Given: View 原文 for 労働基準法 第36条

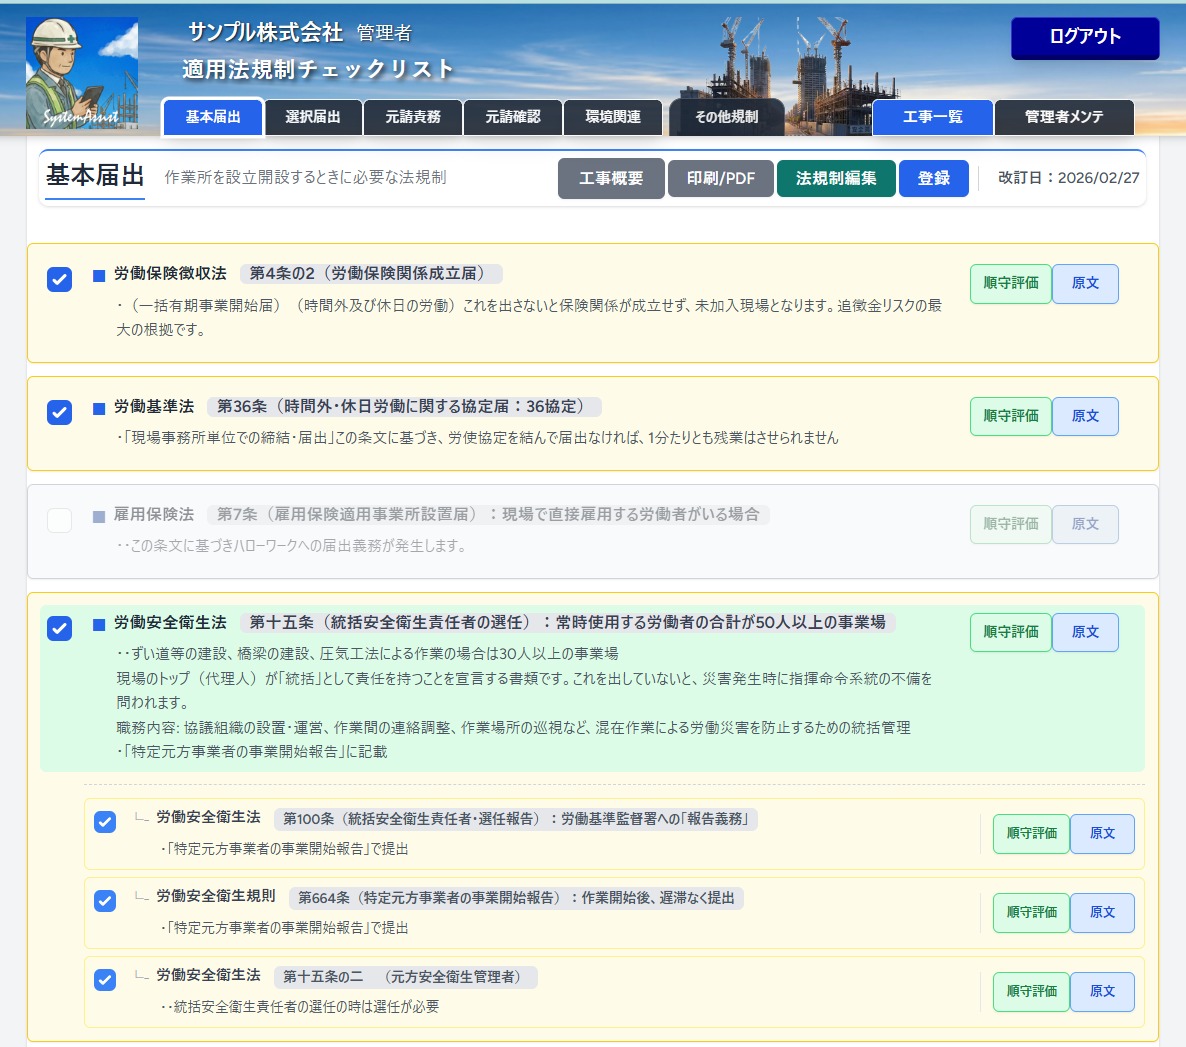Looking at the screenshot, I should pyautogui.click(x=1085, y=416).
